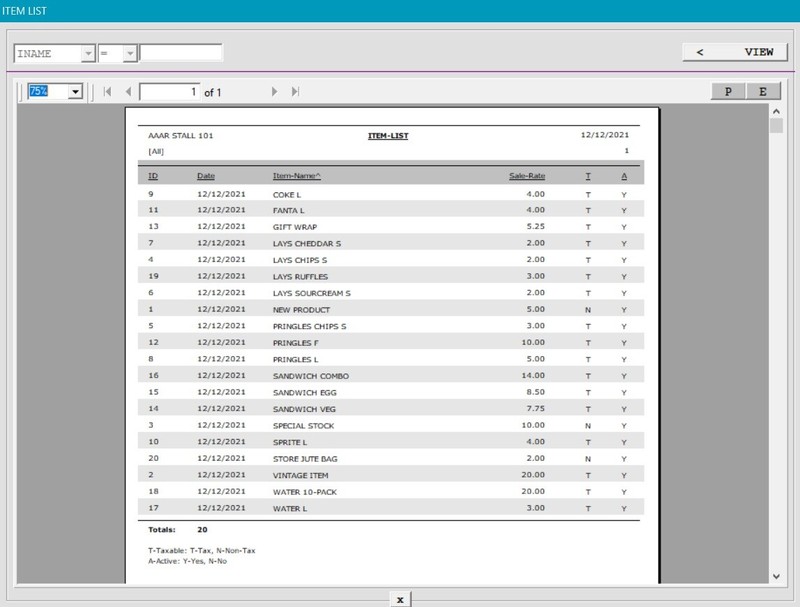
Task: Click the 14.00 sale rate value
Action: [x=533, y=375]
